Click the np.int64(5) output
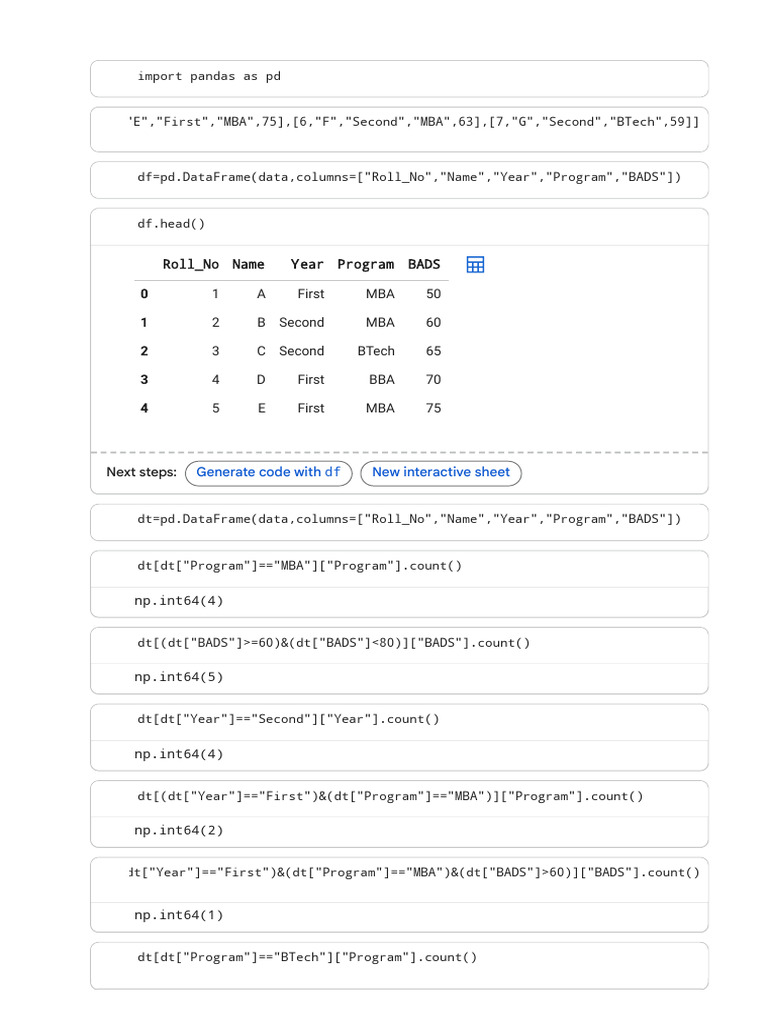The image size is (768, 1024). click(179, 677)
